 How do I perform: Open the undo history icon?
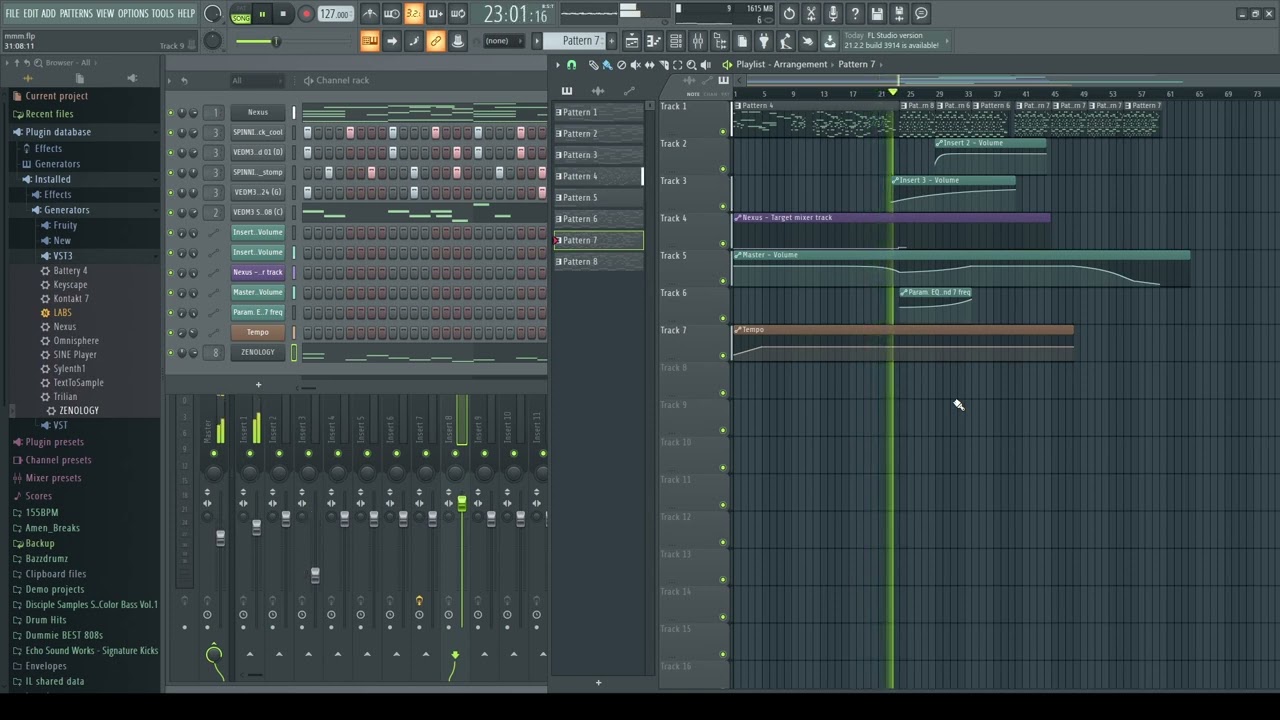click(789, 14)
